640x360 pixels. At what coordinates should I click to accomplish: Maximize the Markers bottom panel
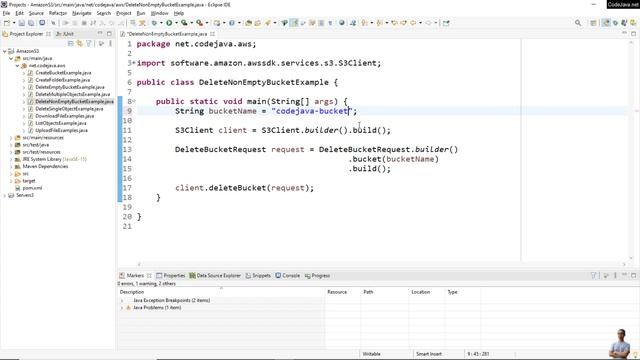[633, 276]
